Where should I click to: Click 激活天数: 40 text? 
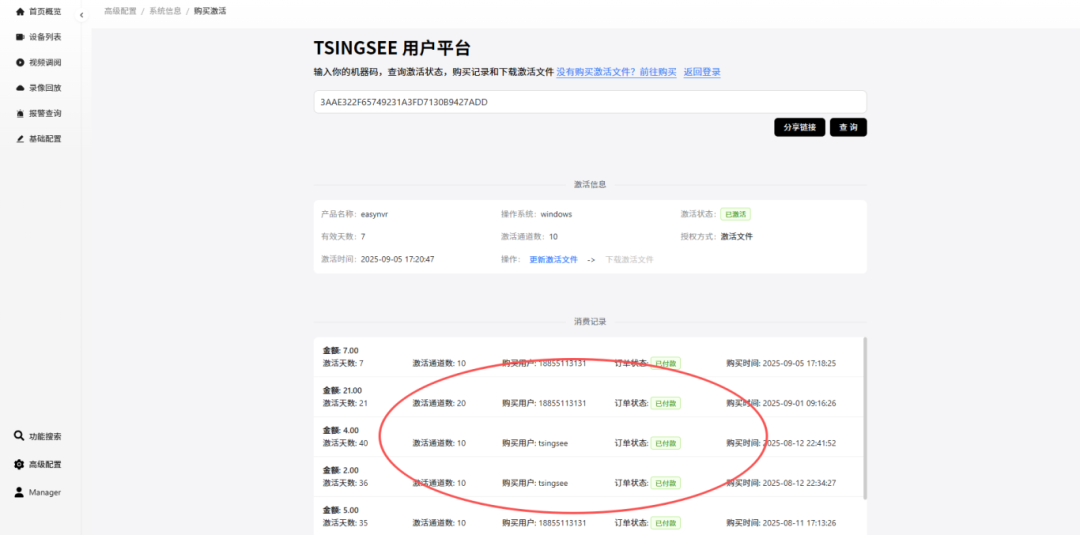pos(345,443)
